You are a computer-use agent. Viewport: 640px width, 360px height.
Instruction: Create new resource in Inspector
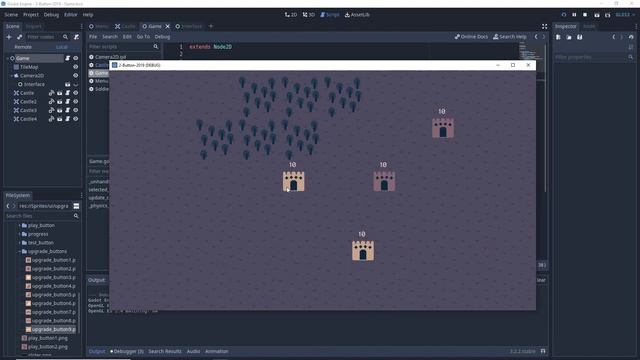(558, 37)
